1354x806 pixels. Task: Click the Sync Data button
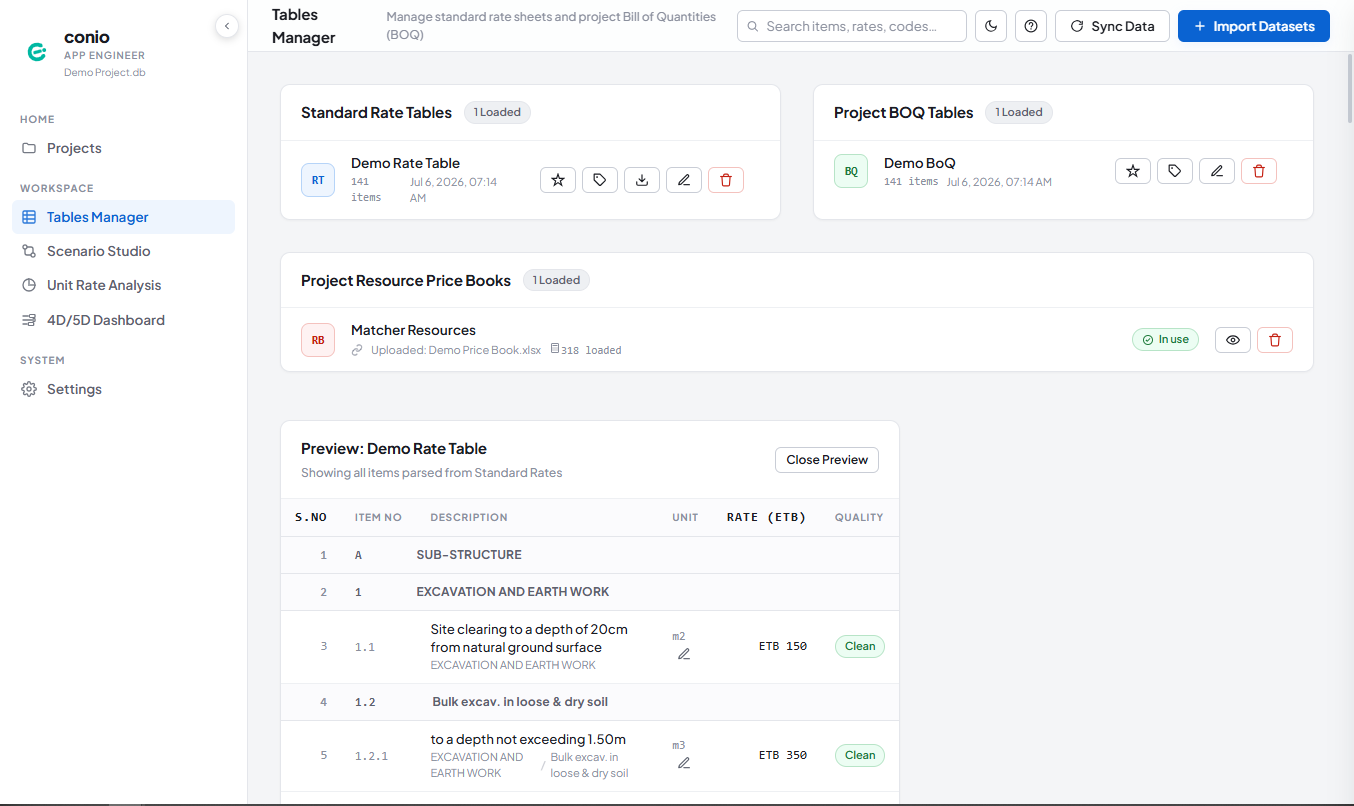[x=1113, y=26]
